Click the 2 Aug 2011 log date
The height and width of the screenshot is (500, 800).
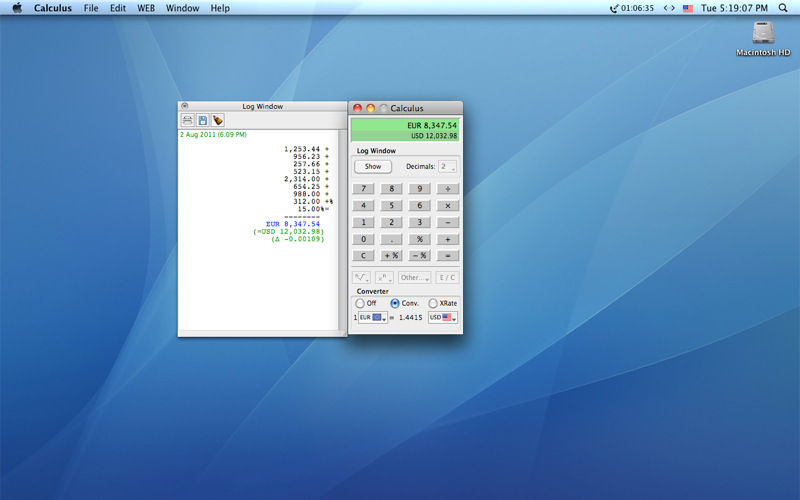click(213, 135)
